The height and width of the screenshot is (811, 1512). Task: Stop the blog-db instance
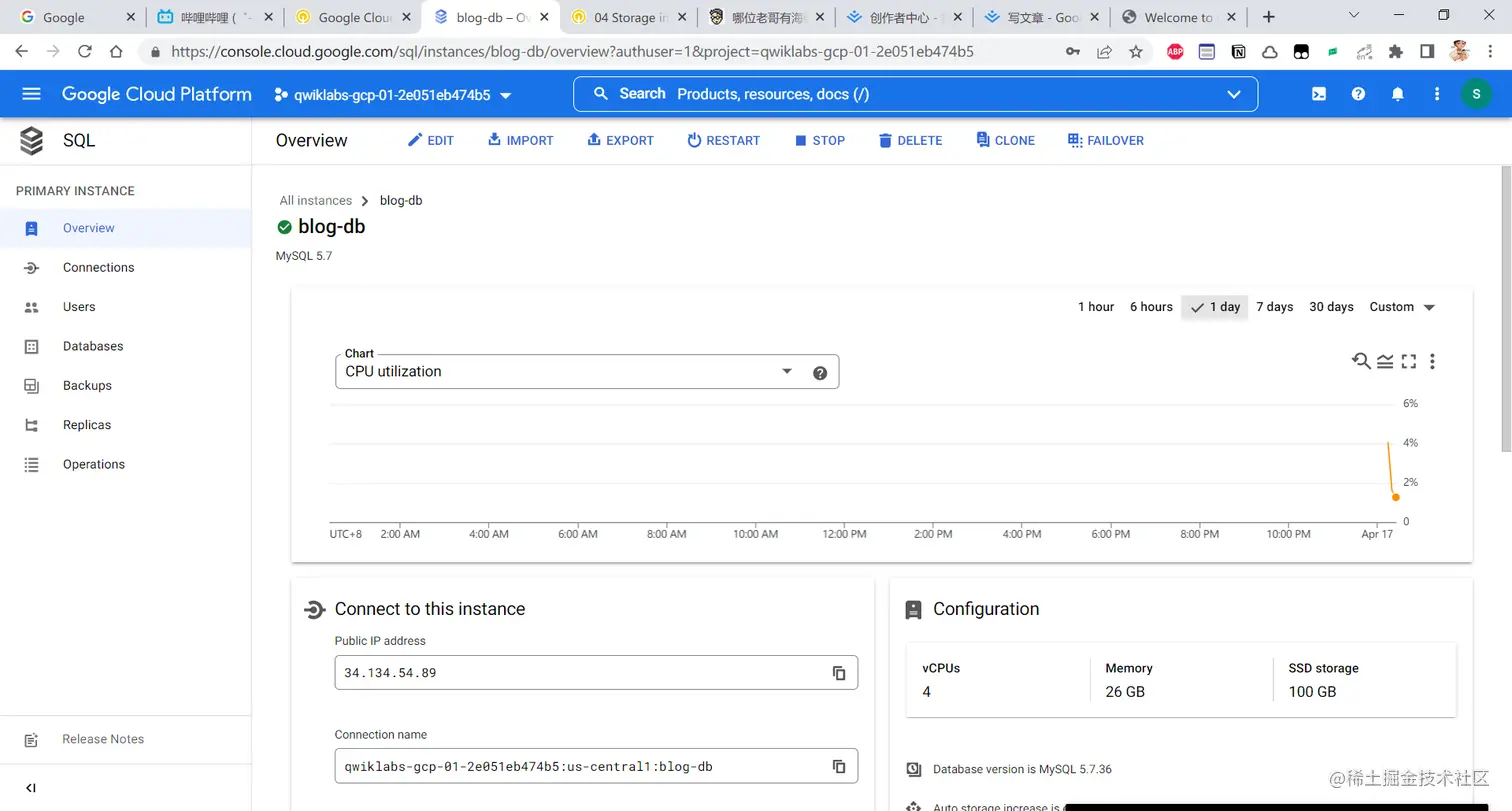tap(820, 141)
